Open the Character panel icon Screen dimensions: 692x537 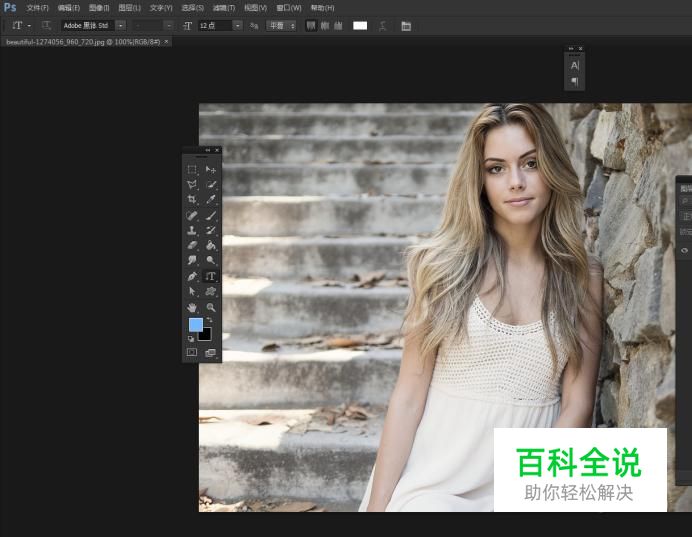575,65
